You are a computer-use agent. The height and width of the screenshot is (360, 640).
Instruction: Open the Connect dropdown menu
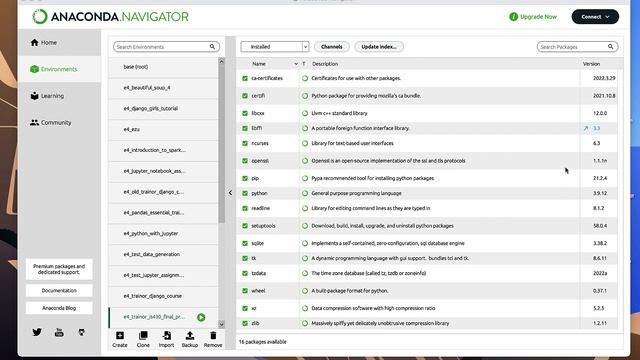(595, 17)
